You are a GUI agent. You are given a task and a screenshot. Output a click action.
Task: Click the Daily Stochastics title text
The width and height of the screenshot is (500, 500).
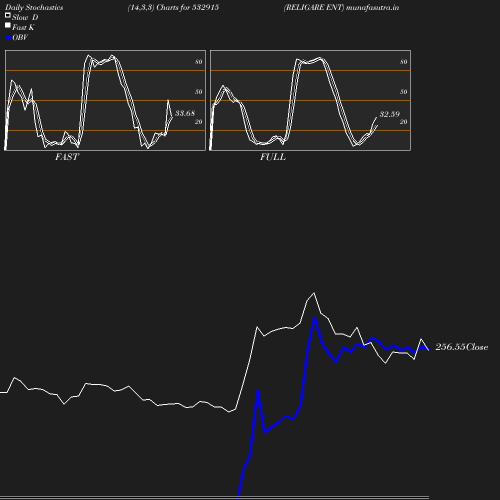point(34,7)
